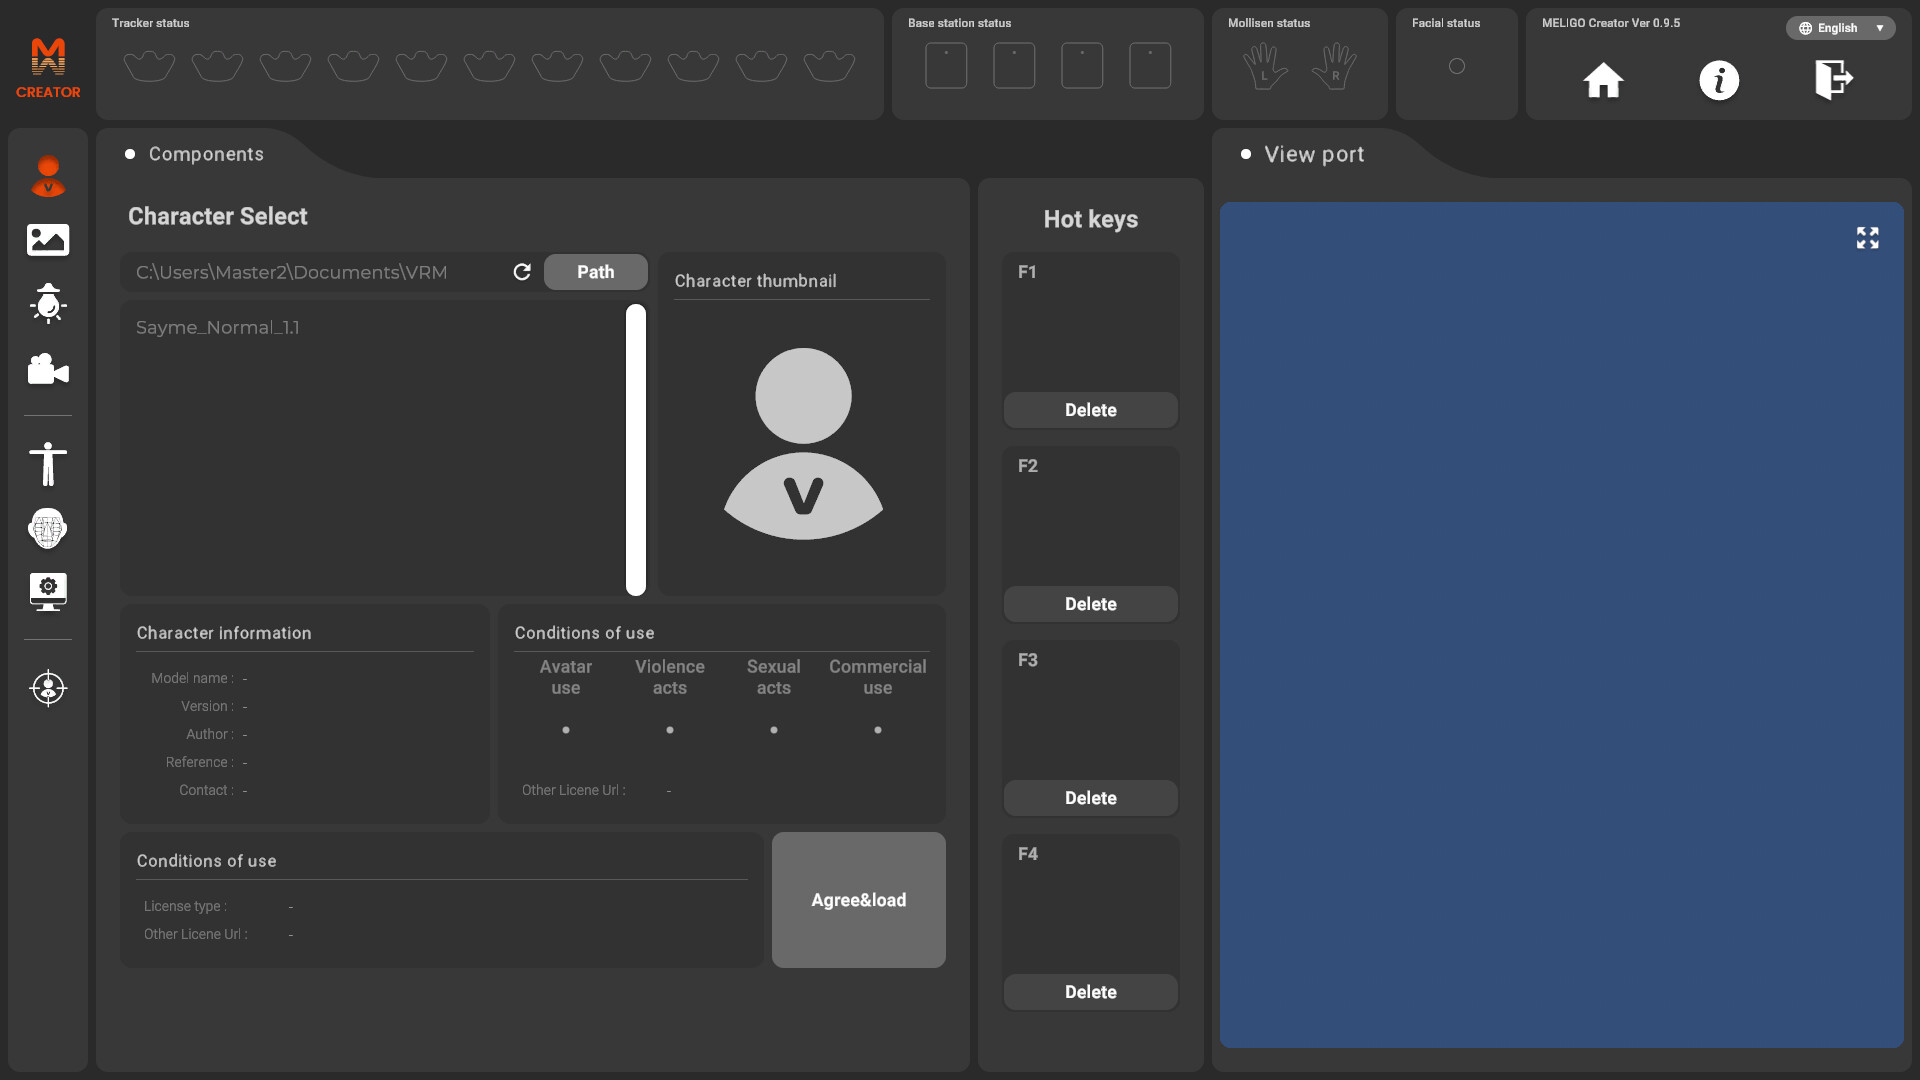Delete the F1 hot key
This screenshot has width=1920, height=1080.
click(x=1090, y=410)
